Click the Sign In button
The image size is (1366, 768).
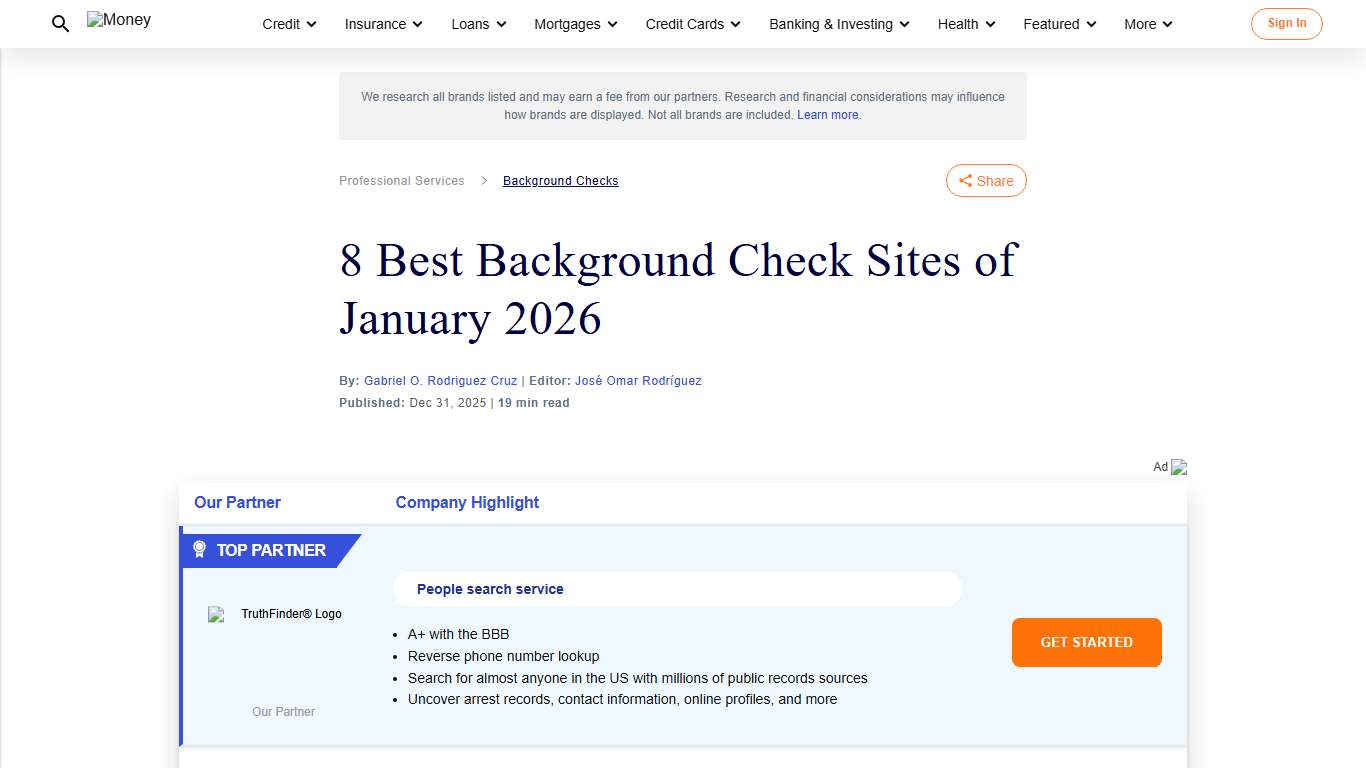[1286, 23]
